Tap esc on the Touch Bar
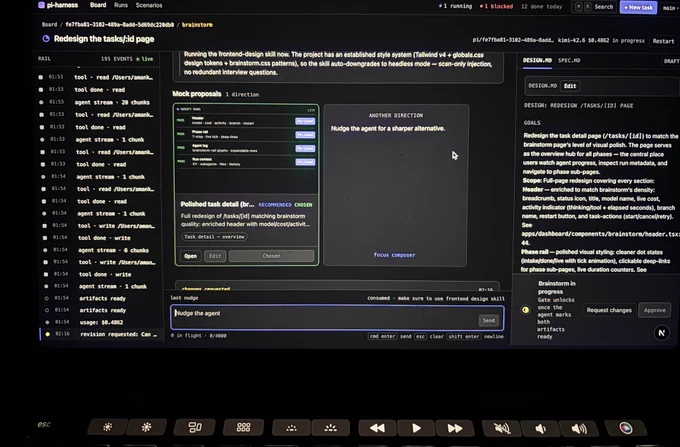This screenshot has height=447, width=680. pos(44,424)
